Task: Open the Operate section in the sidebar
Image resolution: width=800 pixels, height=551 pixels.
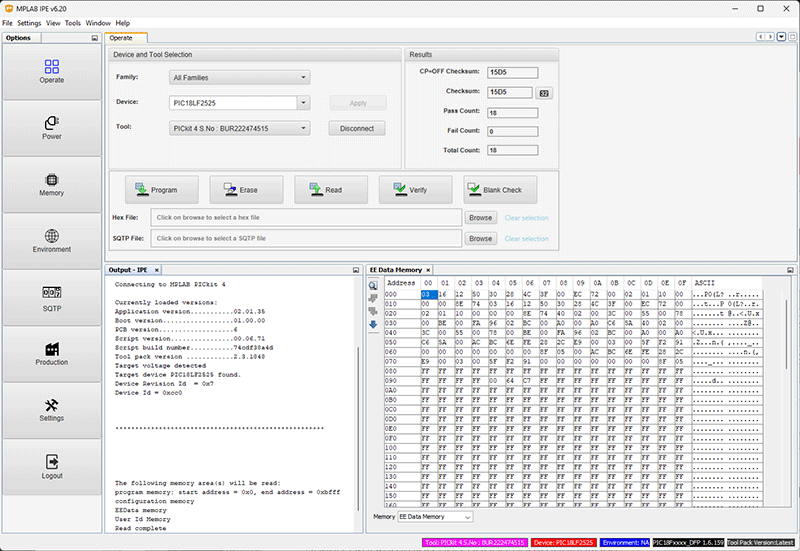Action: coord(52,71)
